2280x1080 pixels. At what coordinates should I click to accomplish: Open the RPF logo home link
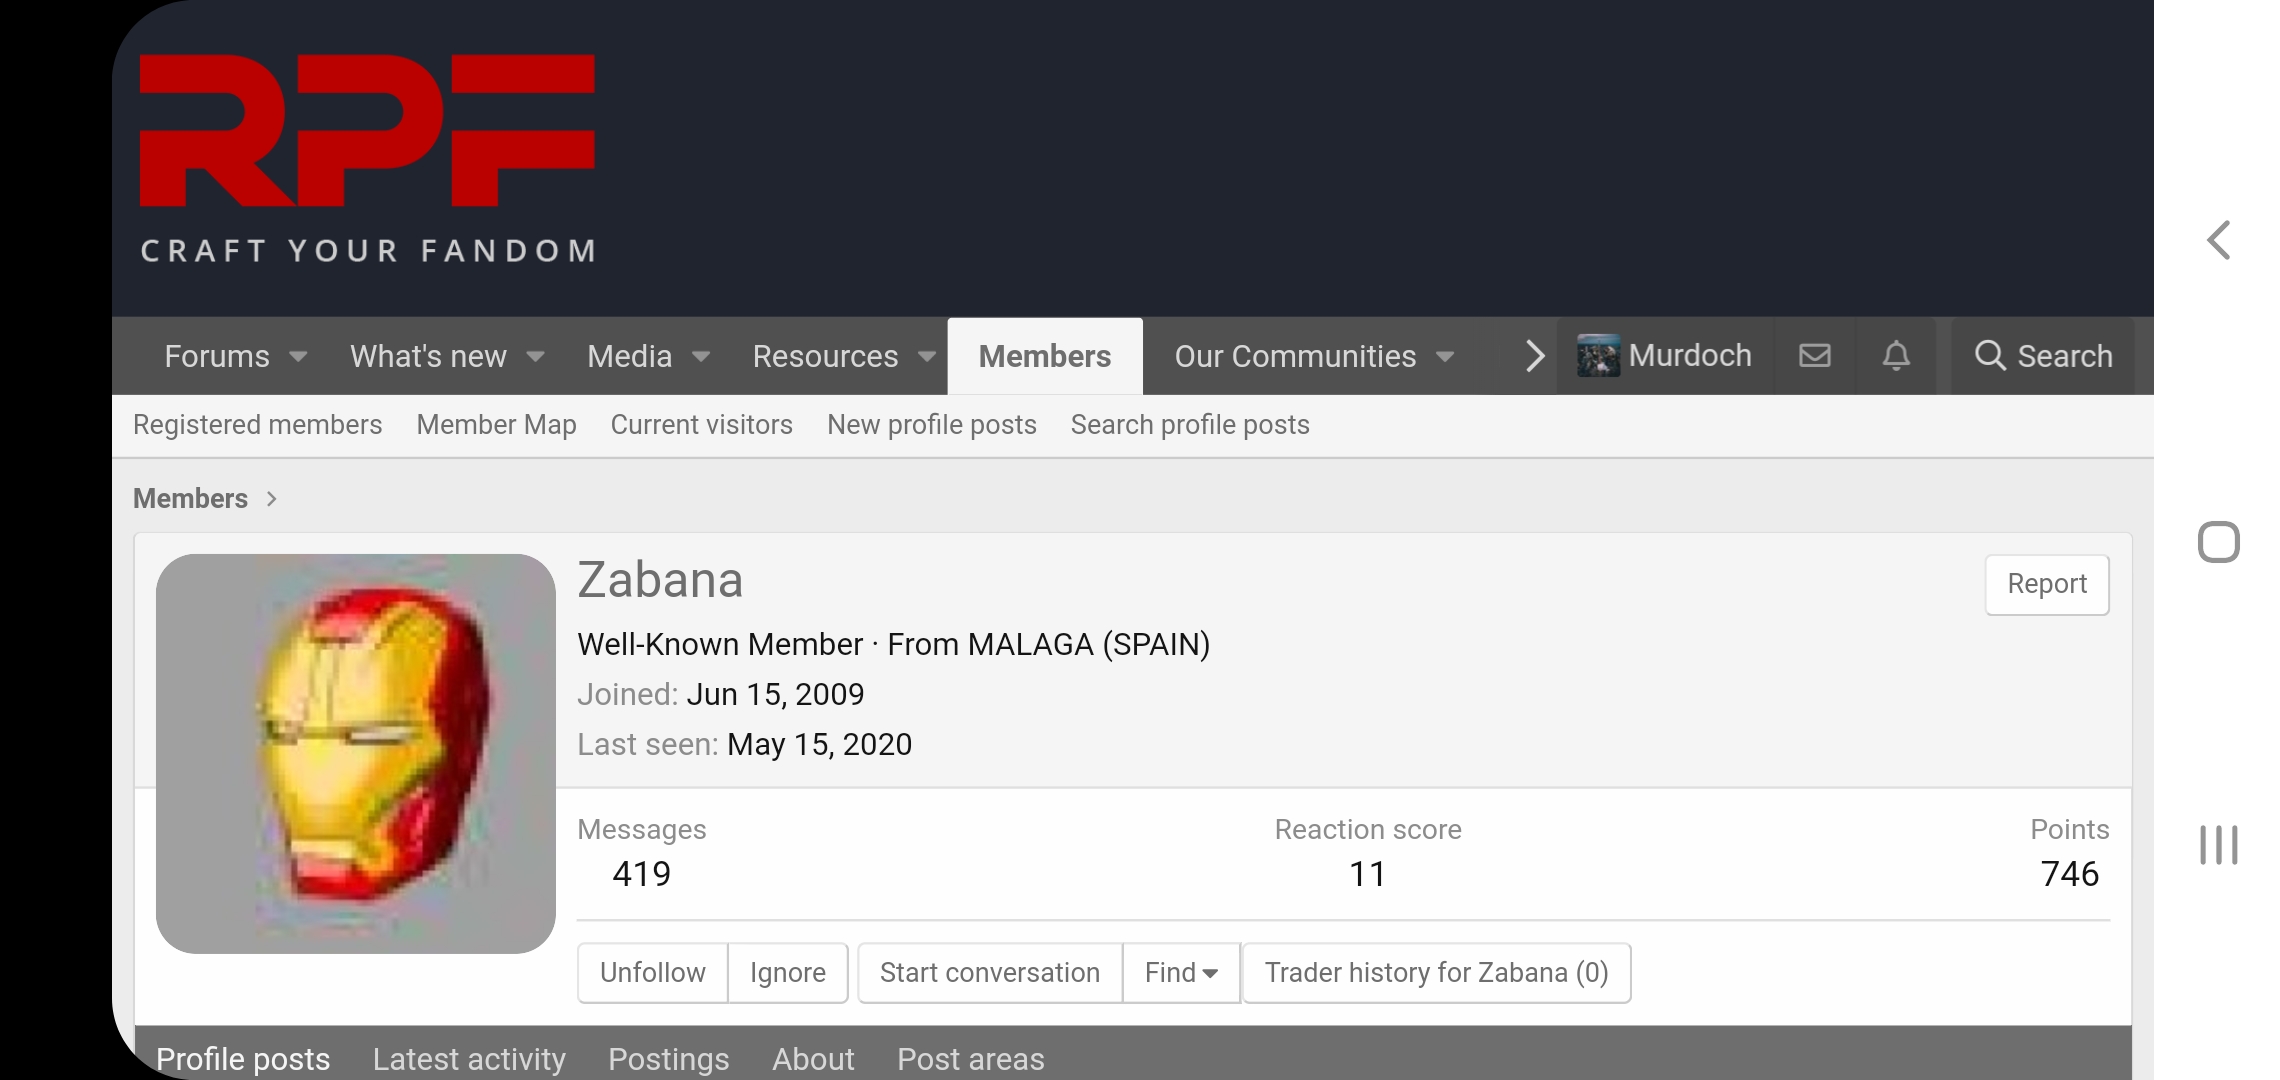click(x=367, y=158)
